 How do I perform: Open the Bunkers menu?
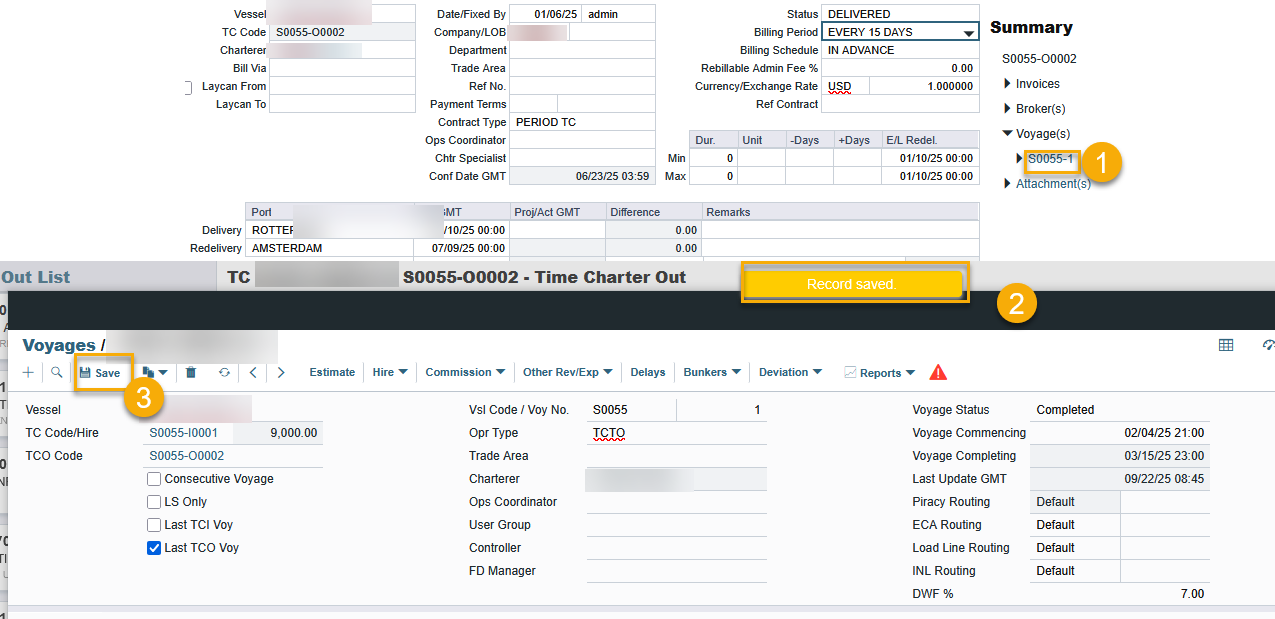coord(711,372)
